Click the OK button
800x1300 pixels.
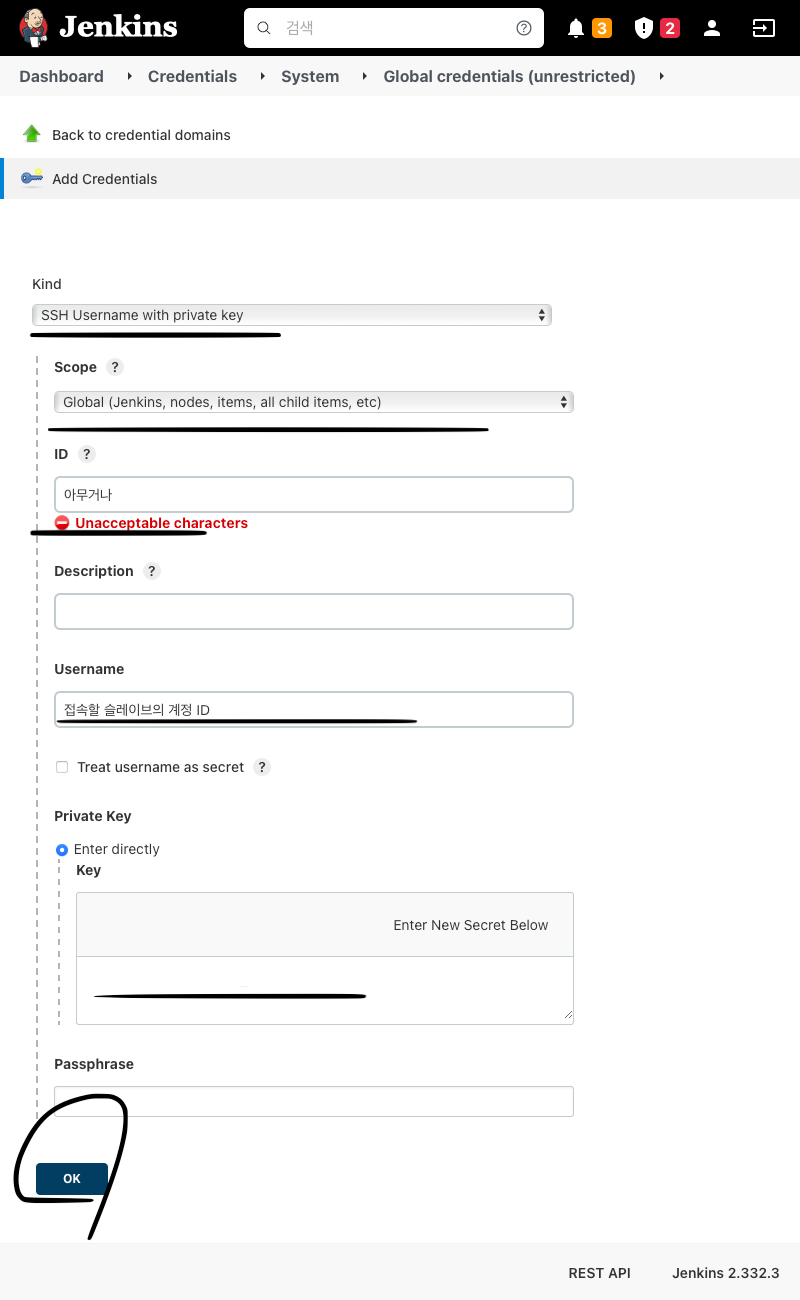coord(72,1179)
